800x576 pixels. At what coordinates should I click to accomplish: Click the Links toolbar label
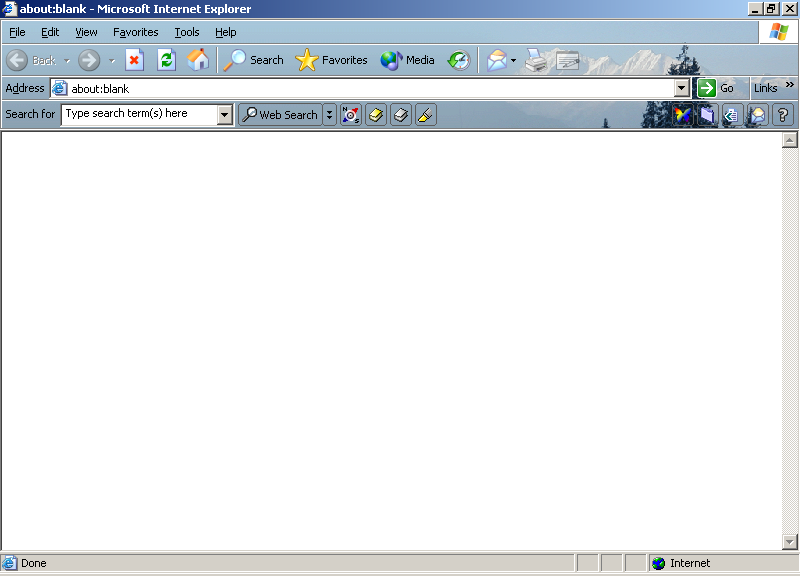765,88
